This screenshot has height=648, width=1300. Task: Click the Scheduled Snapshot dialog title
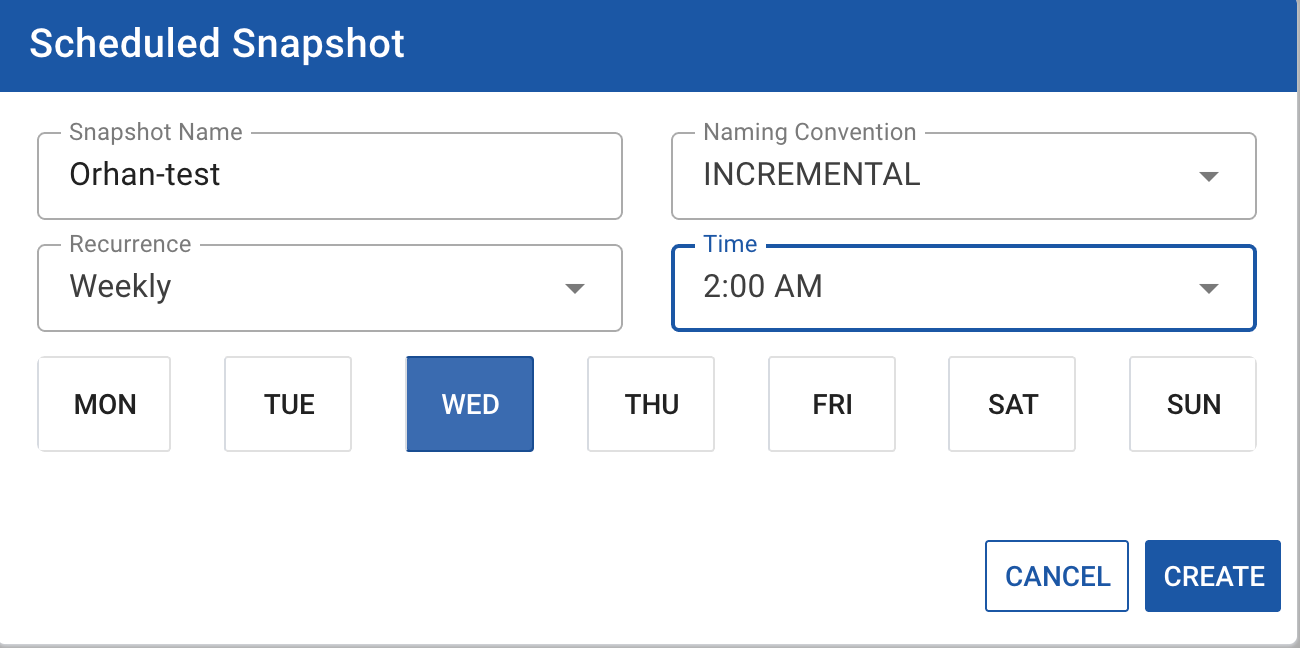click(x=217, y=45)
